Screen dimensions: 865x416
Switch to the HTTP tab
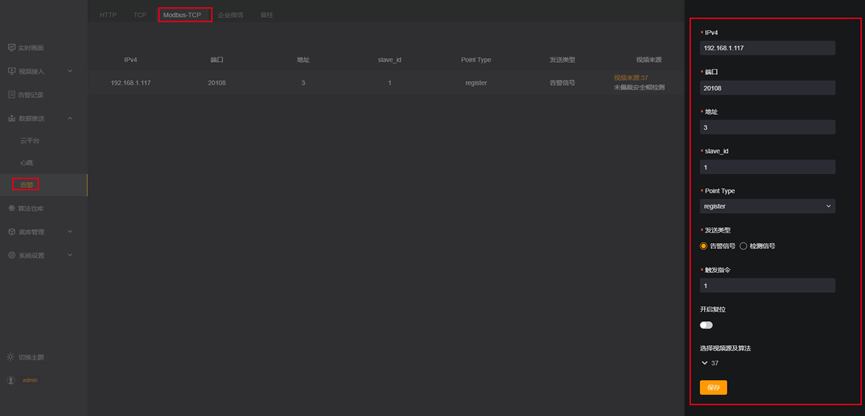pos(108,15)
